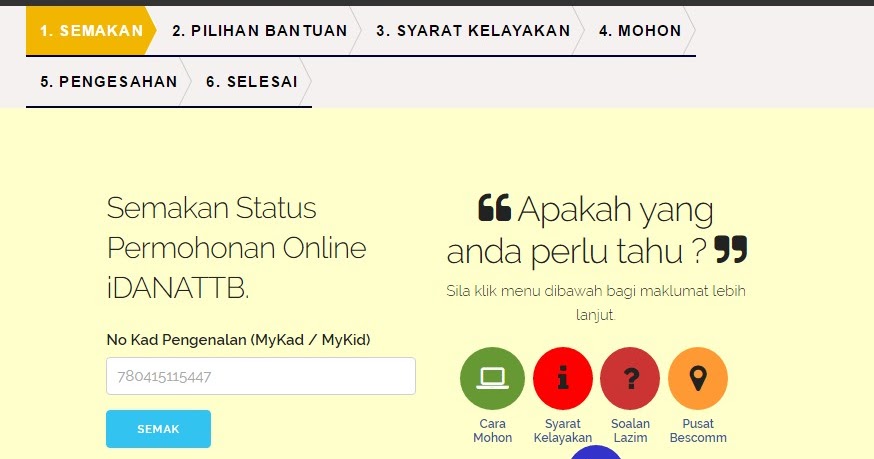Select the 1. SEMAKAN step tab
Screen dimensions: 874x459
[91, 31]
